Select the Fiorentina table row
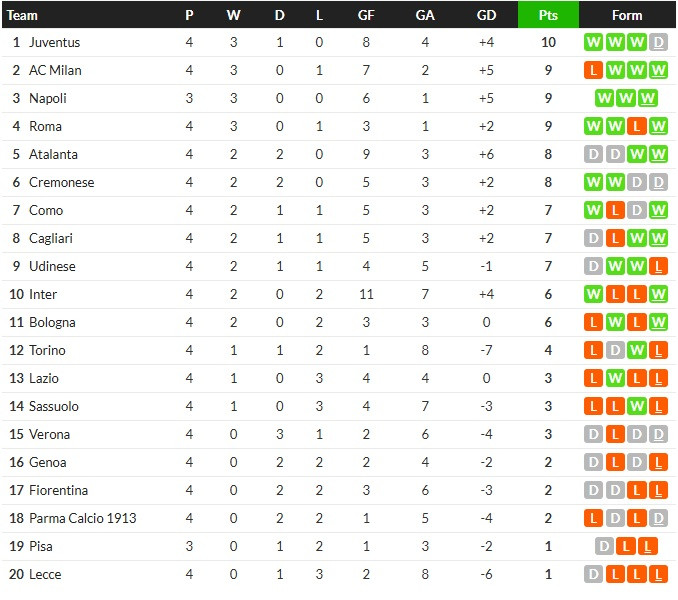Image resolution: width=678 pixels, height=600 pixels. 339,490
